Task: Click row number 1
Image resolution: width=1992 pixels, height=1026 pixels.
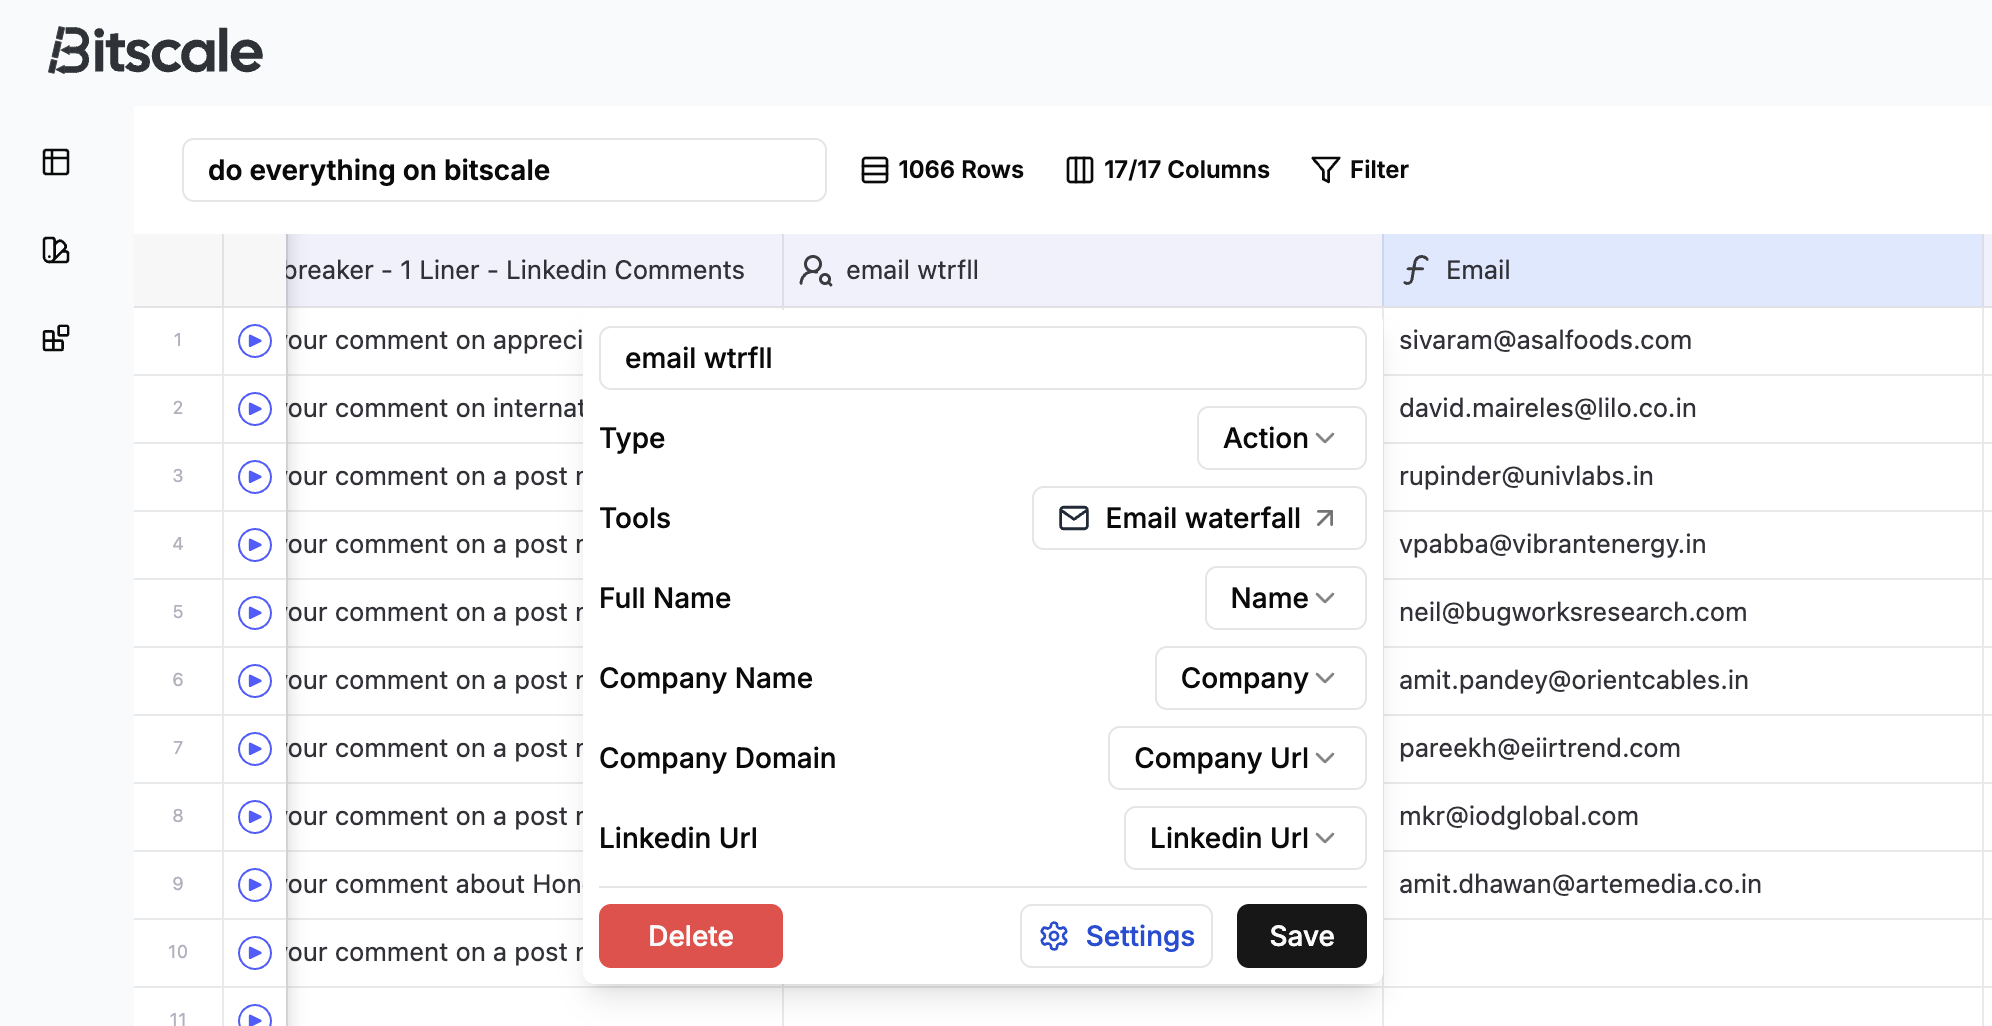Action: coord(178,341)
